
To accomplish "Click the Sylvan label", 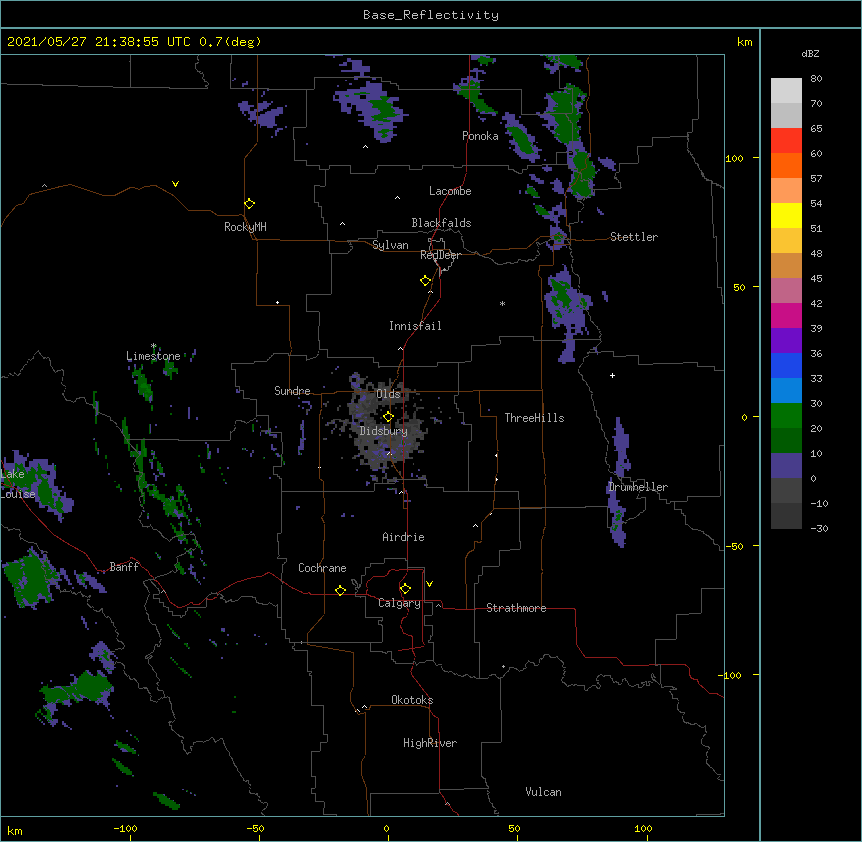I will (390, 245).
